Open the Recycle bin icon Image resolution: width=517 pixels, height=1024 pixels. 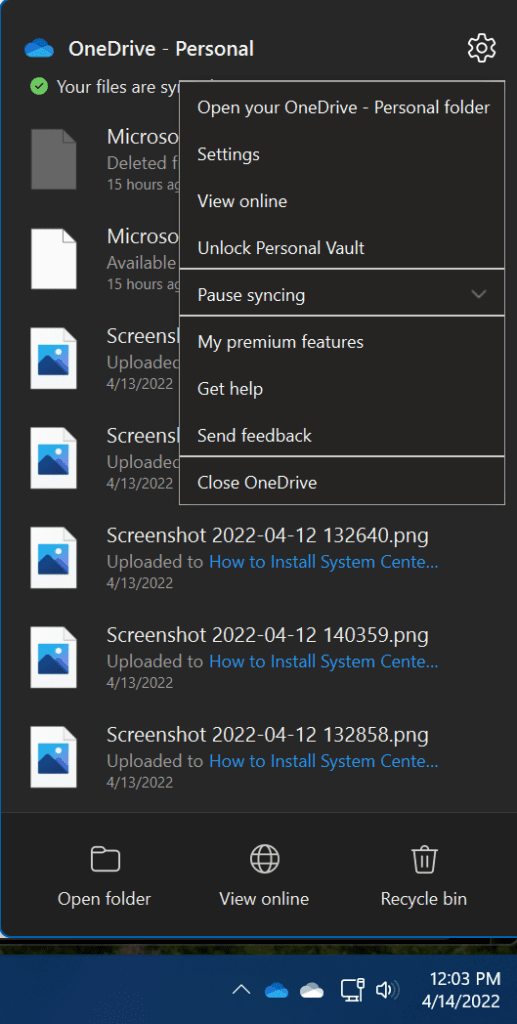[424, 859]
